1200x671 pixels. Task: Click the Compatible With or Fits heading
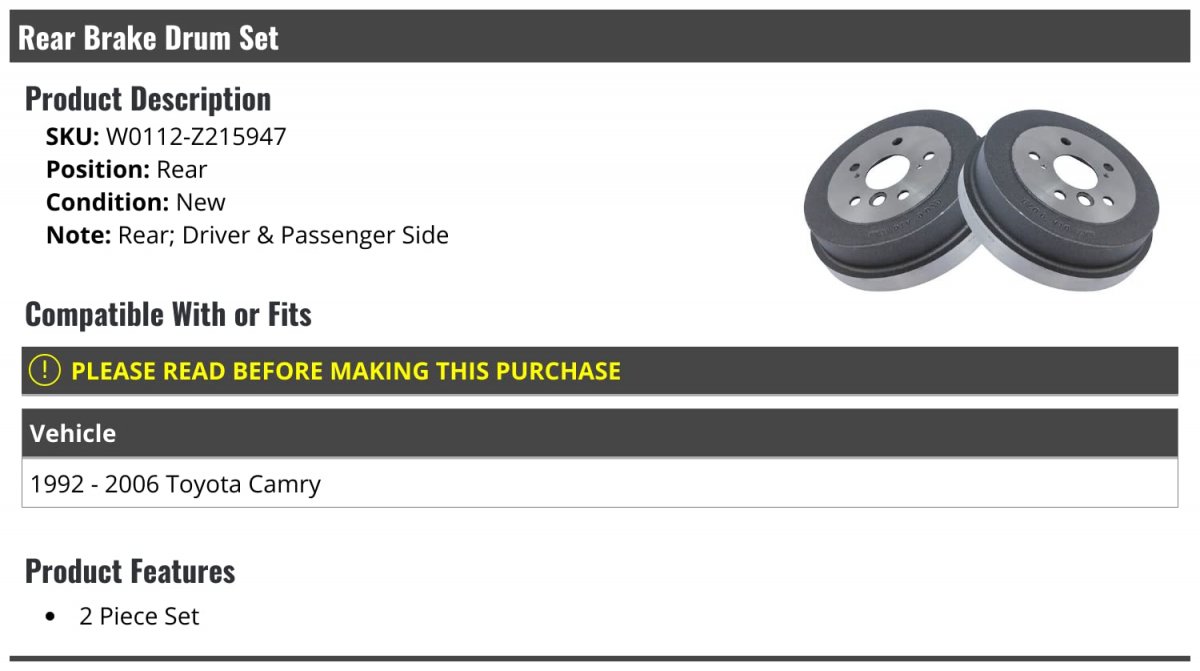pos(168,314)
